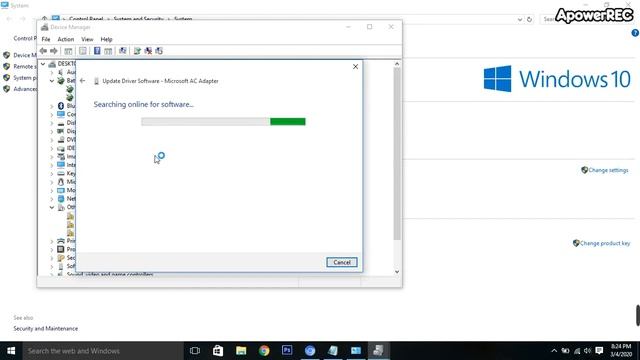Show hidden system tray icons
The height and width of the screenshot is (360, 640).
(554, 351)
